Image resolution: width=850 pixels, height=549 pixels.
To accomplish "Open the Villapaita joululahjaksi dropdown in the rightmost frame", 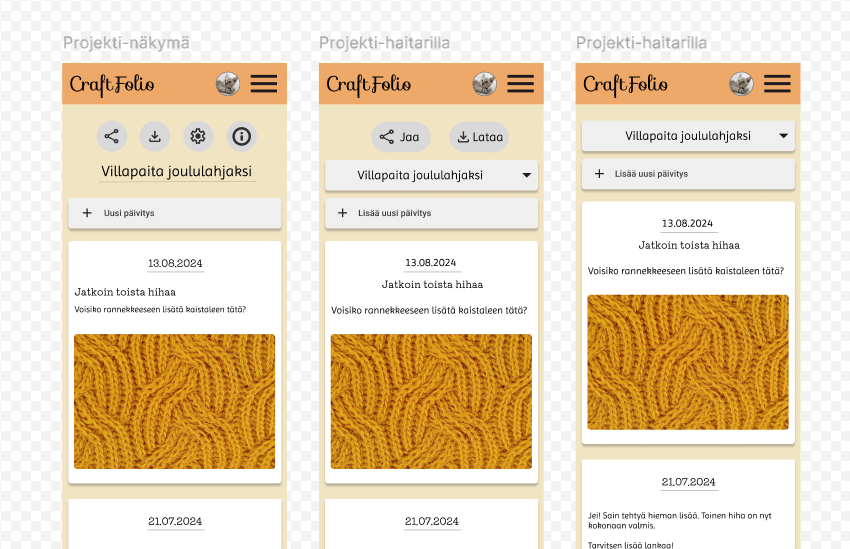I will (688, 136).
